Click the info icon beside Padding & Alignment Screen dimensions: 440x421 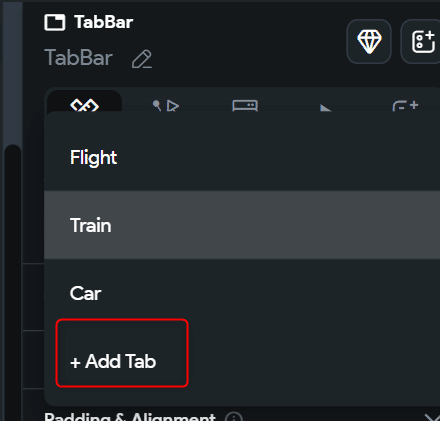tap(234, 417)
